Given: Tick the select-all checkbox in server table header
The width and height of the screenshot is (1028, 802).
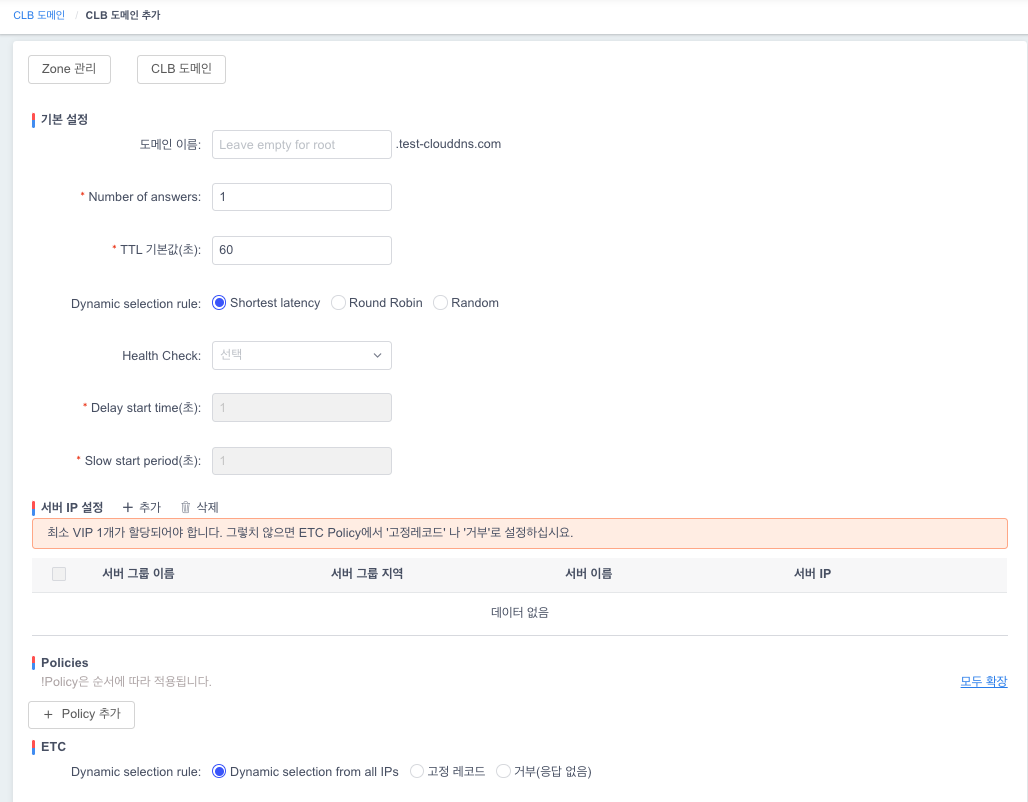Looking at the screenshot, I should point(59,574).
